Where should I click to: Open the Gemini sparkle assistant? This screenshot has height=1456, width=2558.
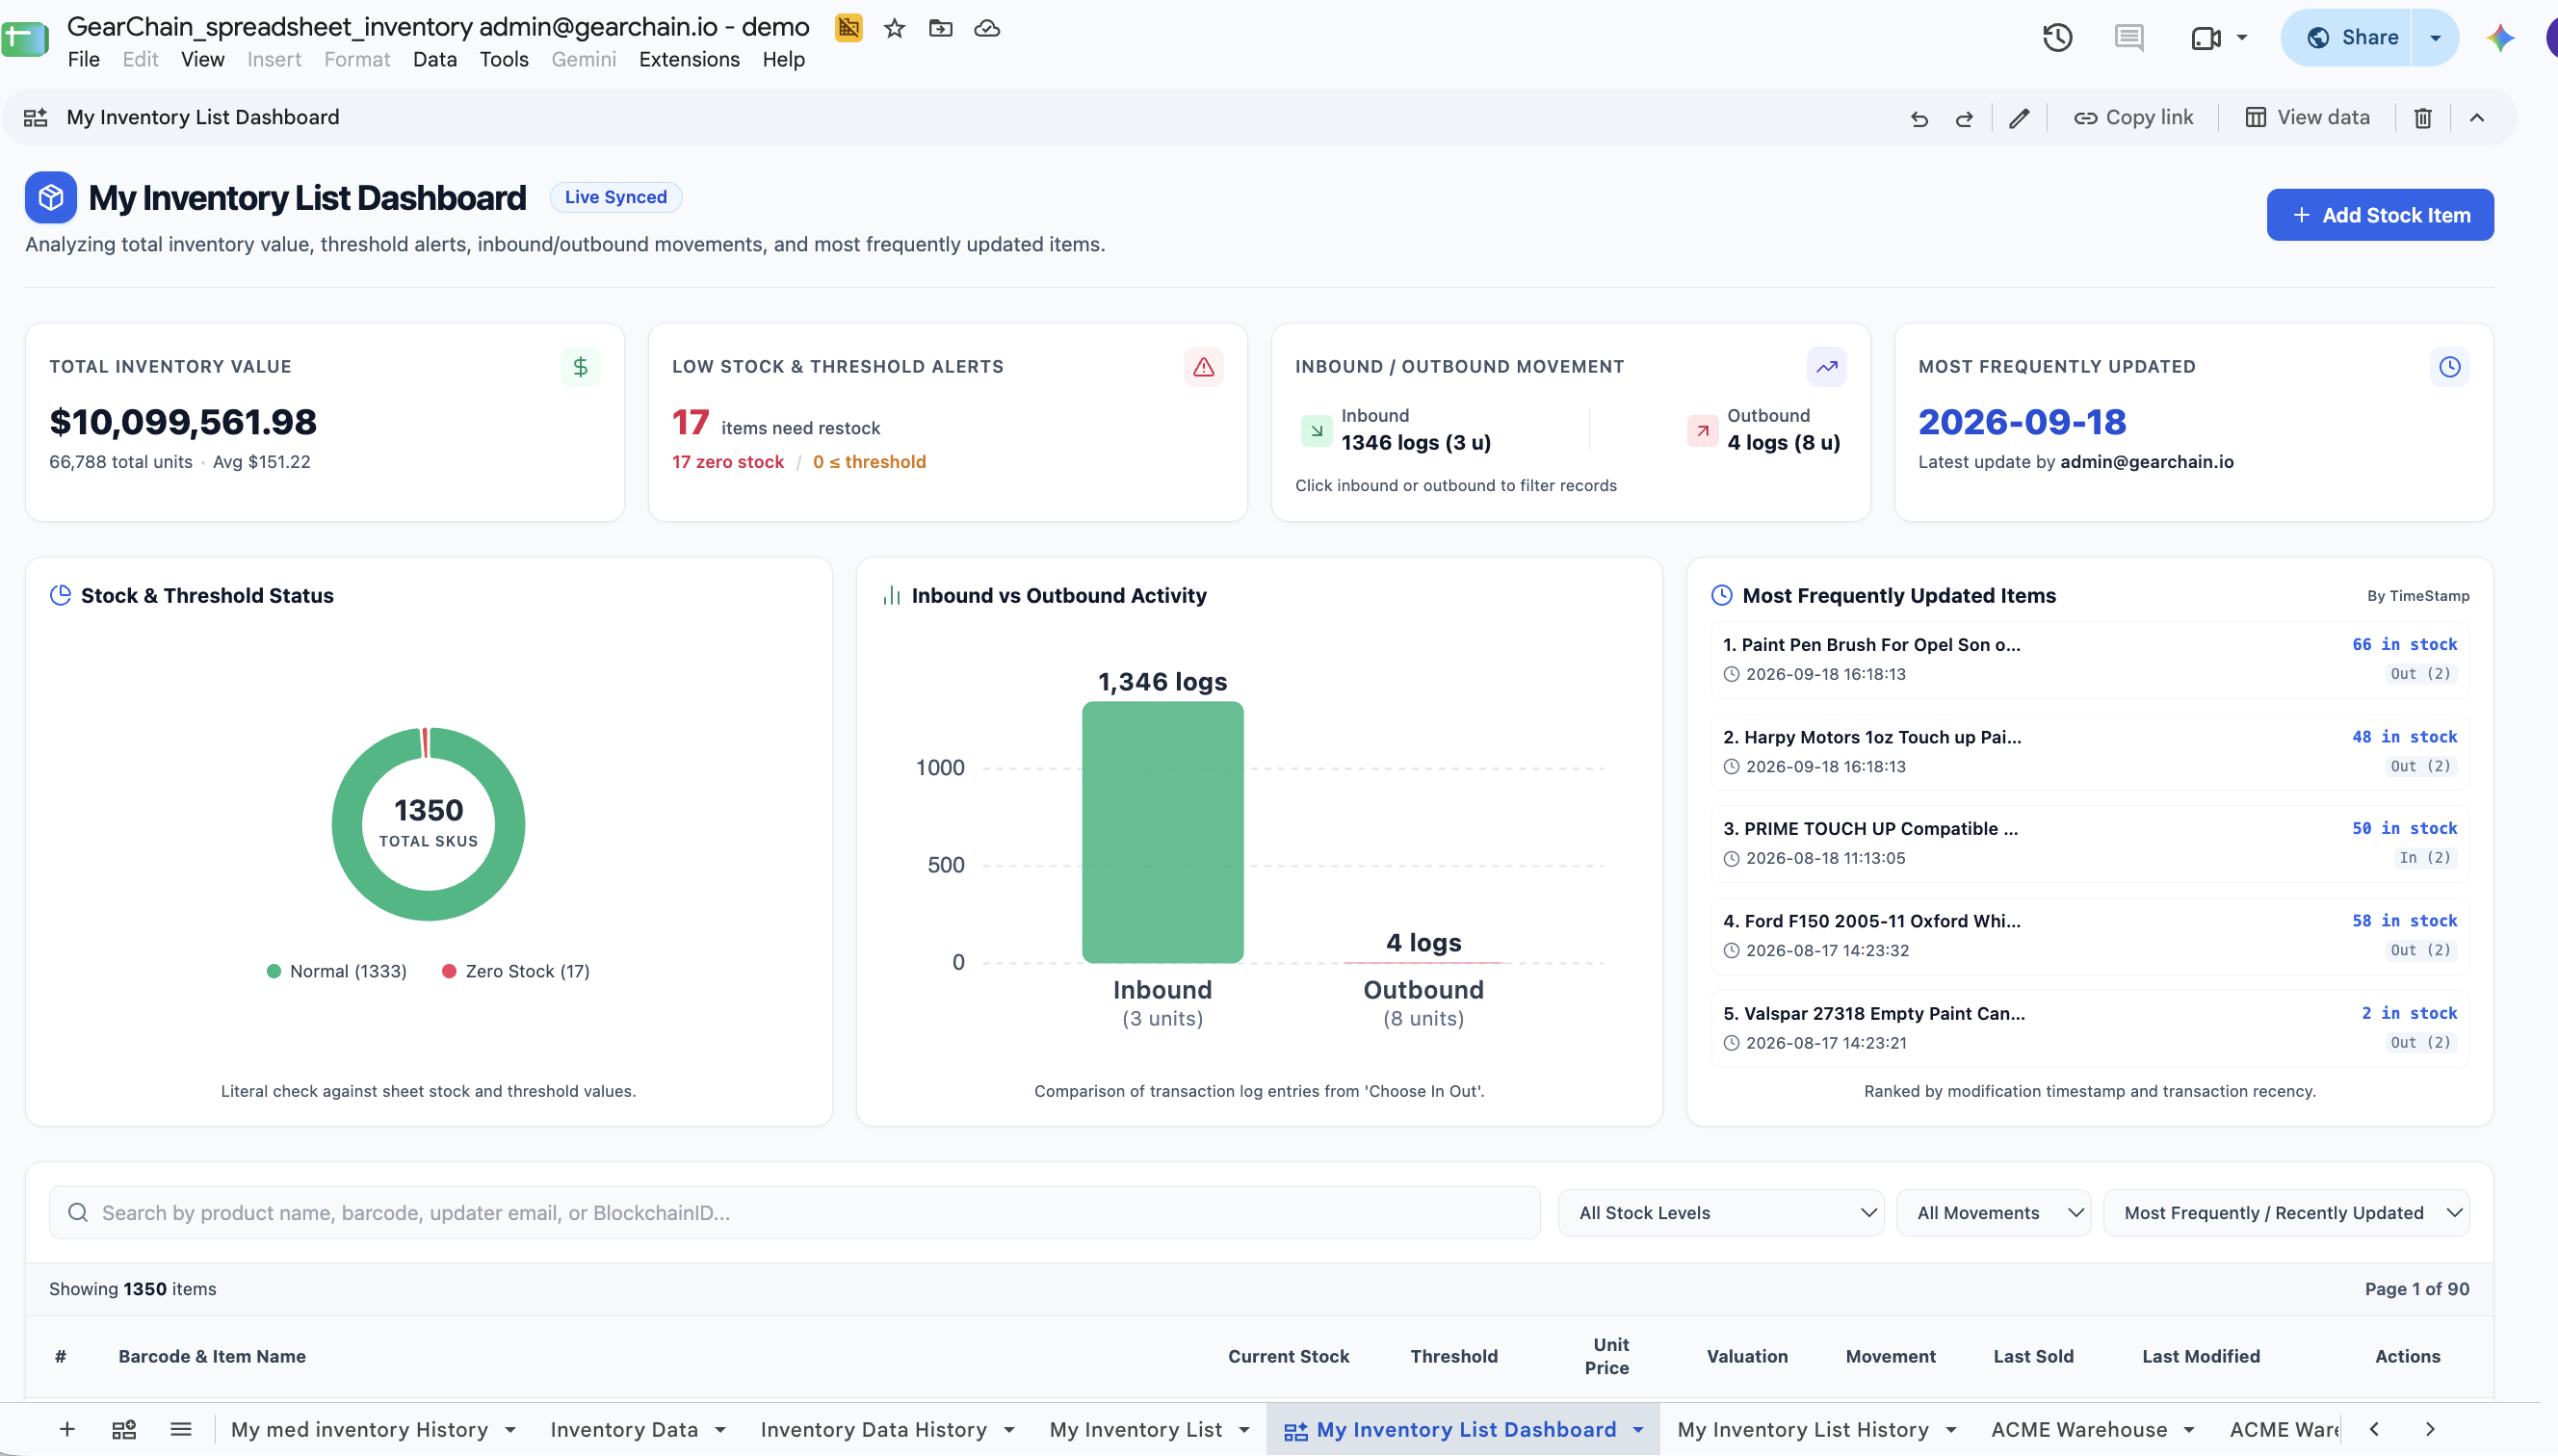click(x=2500, y=38)
